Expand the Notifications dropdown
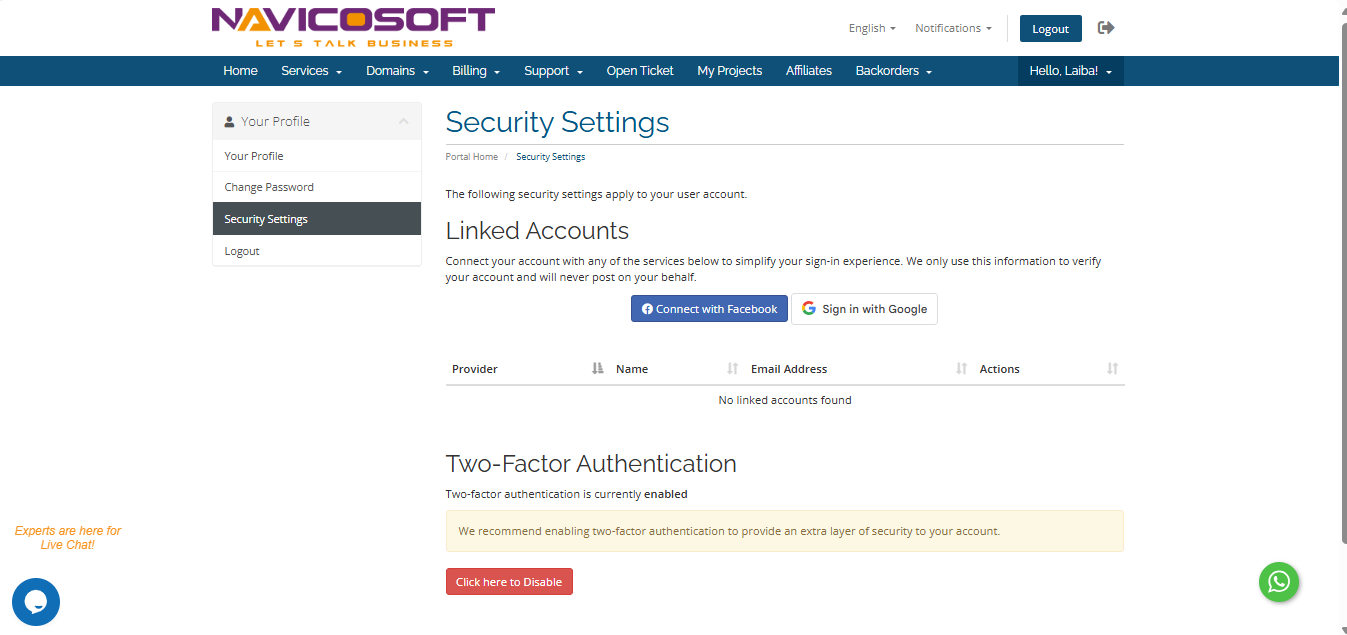The width and height of the screenshot is (1347, 635). pos(953,28)
